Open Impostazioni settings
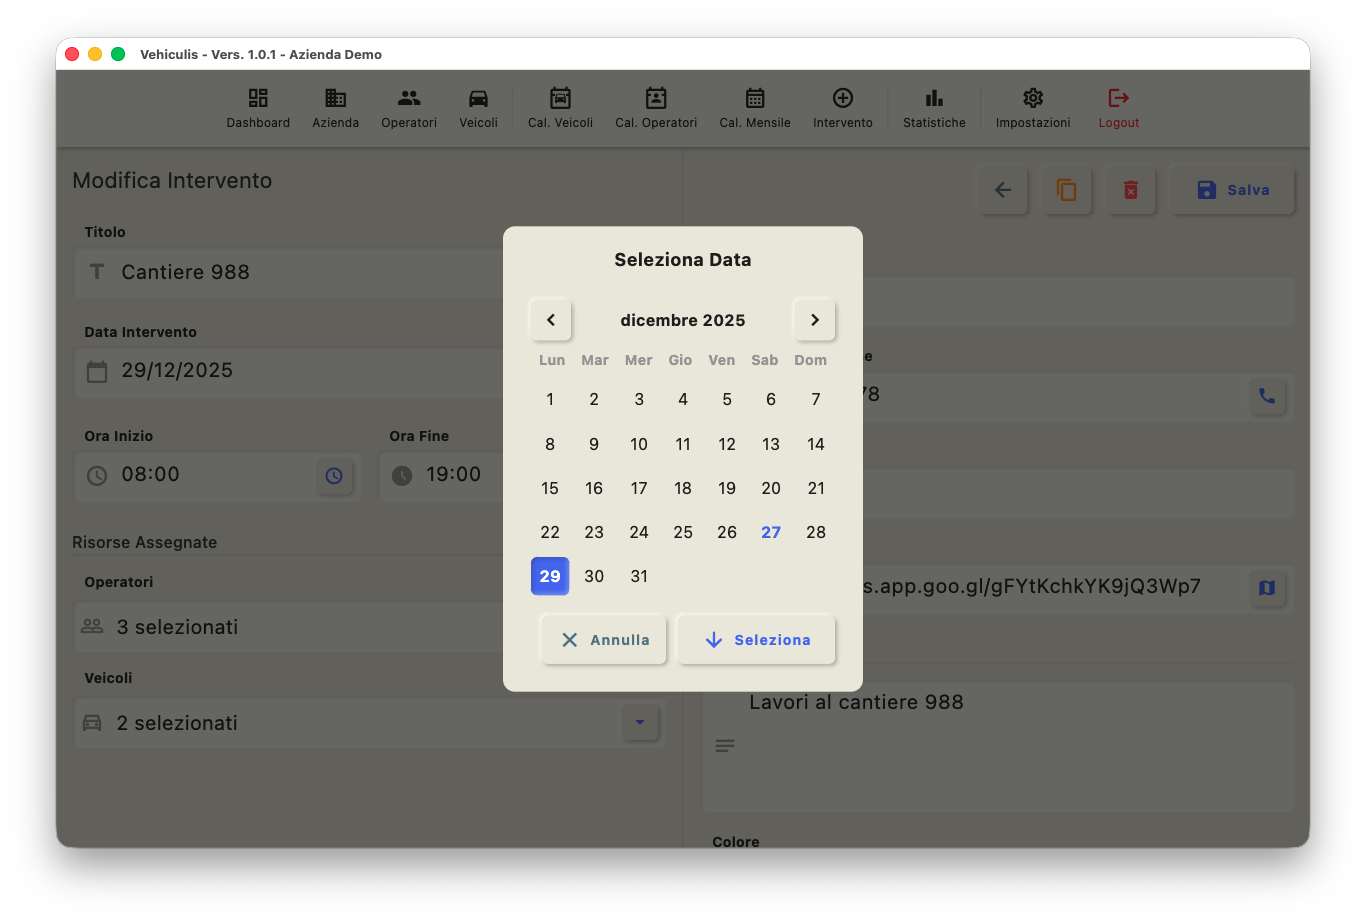 (x=1033, y=108)
